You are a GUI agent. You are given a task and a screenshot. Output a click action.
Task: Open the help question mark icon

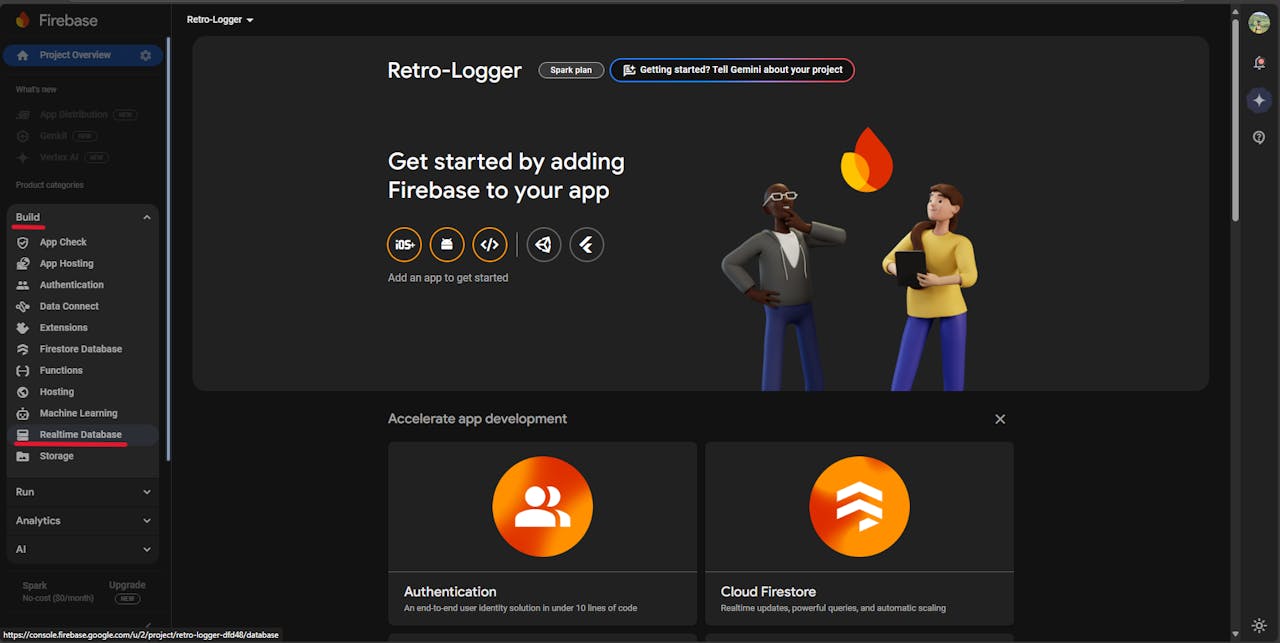pos(1259,137)
